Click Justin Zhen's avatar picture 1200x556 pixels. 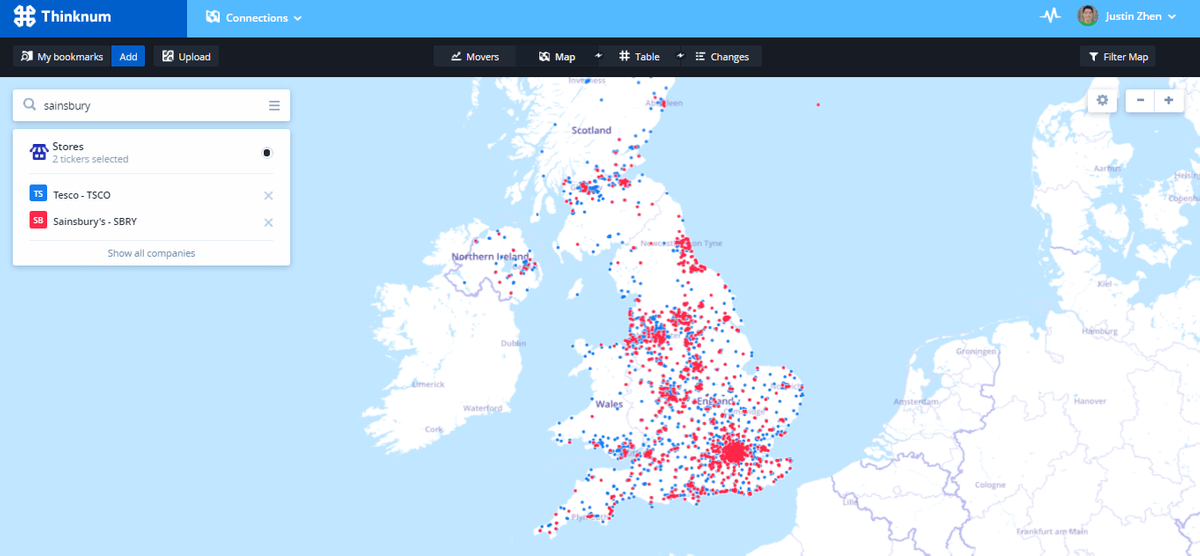pos(1088,15)
